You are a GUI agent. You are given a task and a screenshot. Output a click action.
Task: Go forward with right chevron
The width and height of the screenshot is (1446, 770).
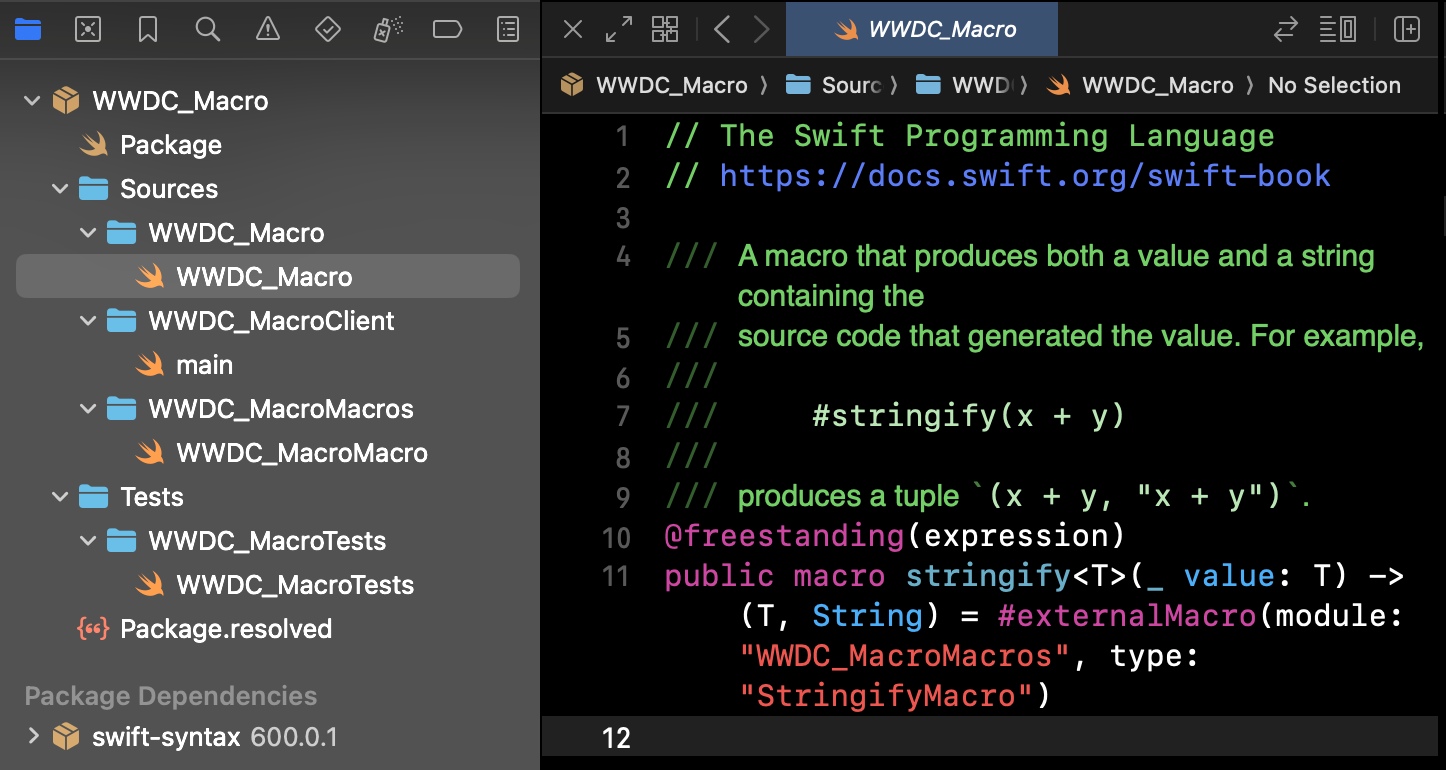click(x=761, y=29)
